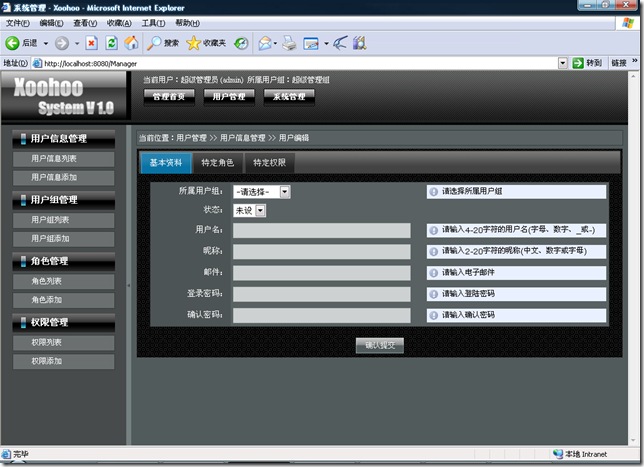Viewport: 644px width, 467px height.
Task: Click the Print icon in toolbar
Action: [289, 43]
